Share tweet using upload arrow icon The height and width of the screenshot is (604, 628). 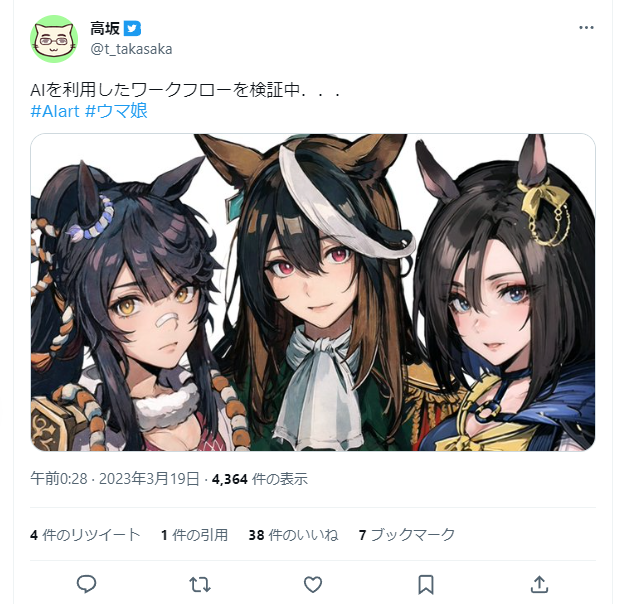coord(539,584)
